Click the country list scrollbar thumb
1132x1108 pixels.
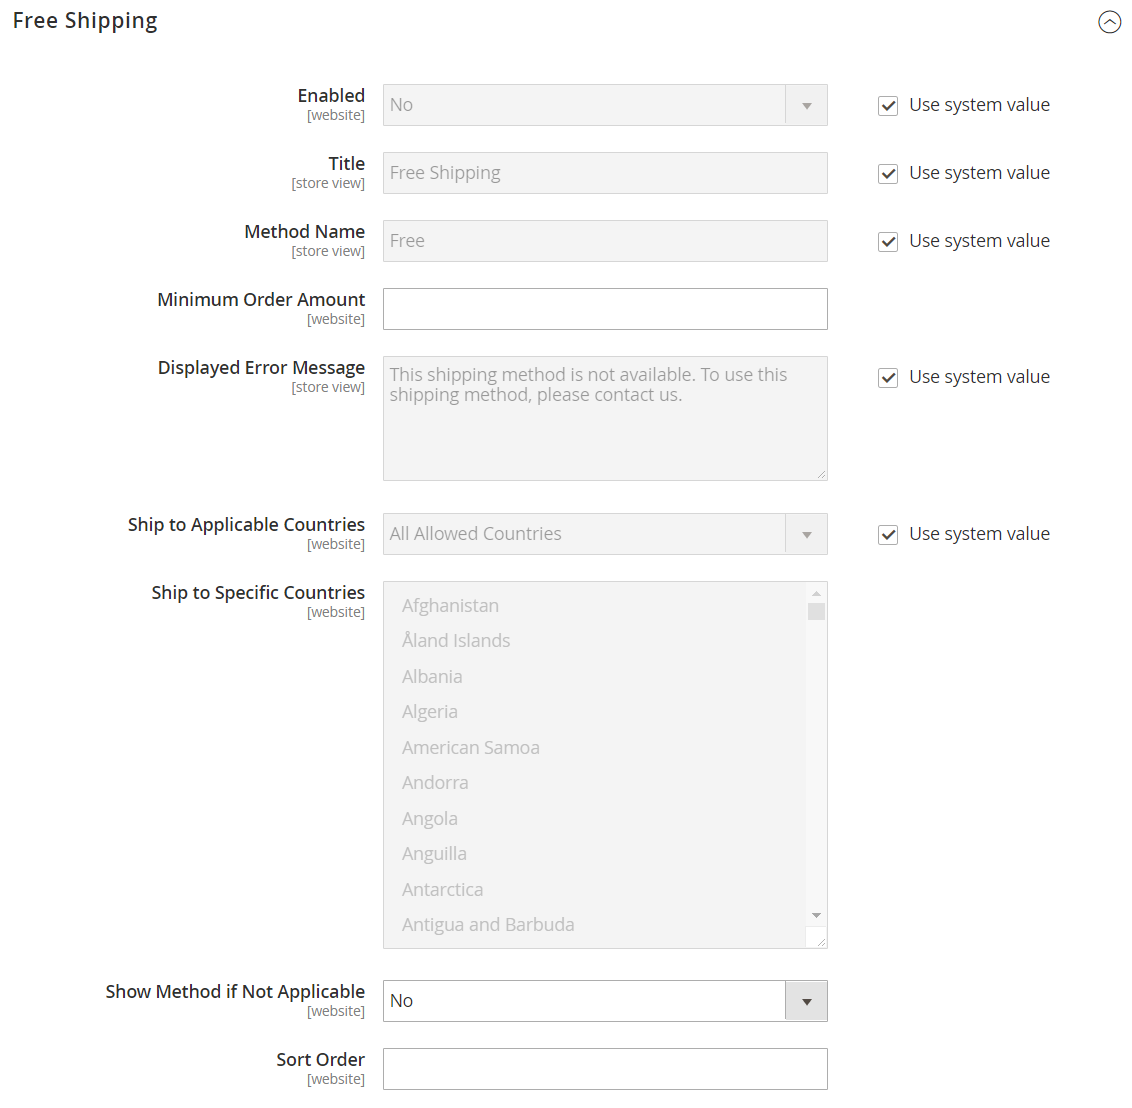tap(817, 611)
